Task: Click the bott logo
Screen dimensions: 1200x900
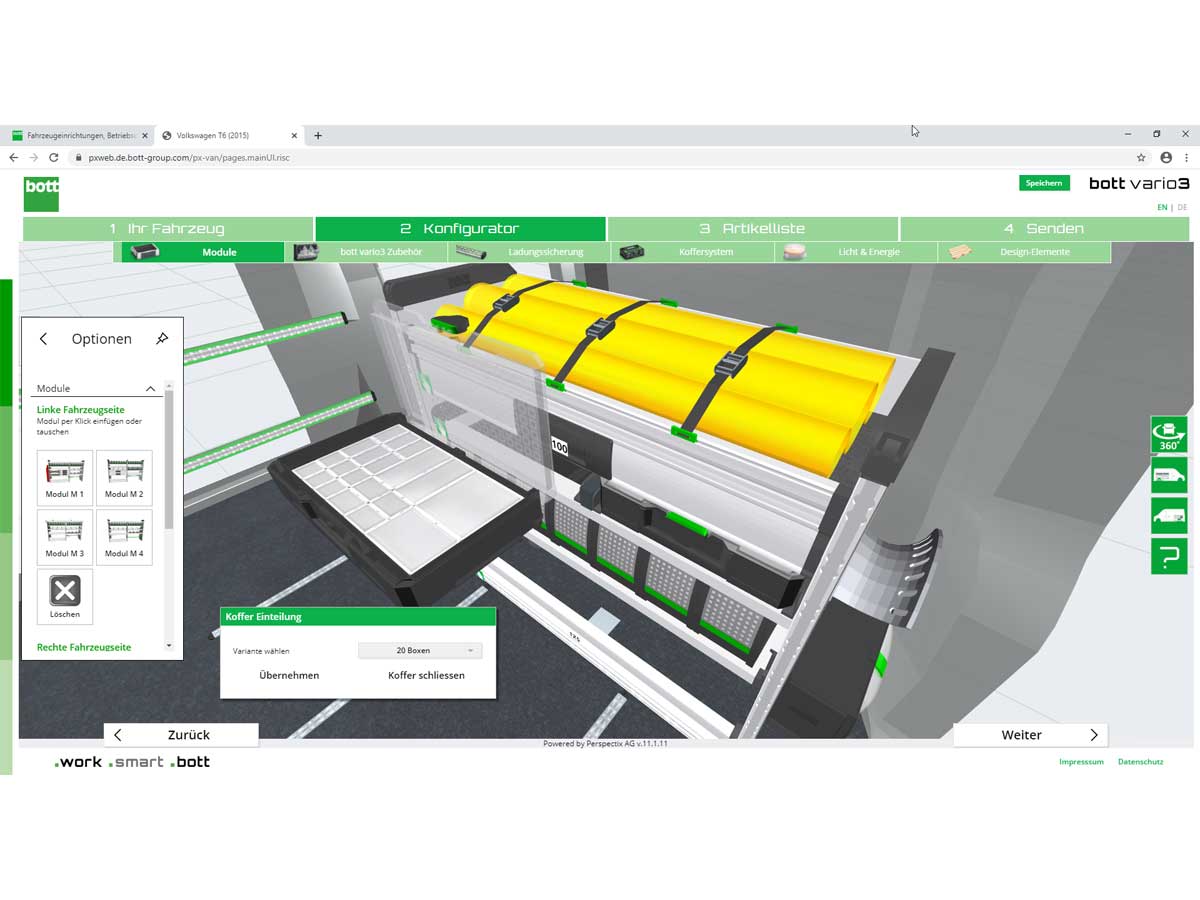Action: pyautogui.click(x=41, y=194)
